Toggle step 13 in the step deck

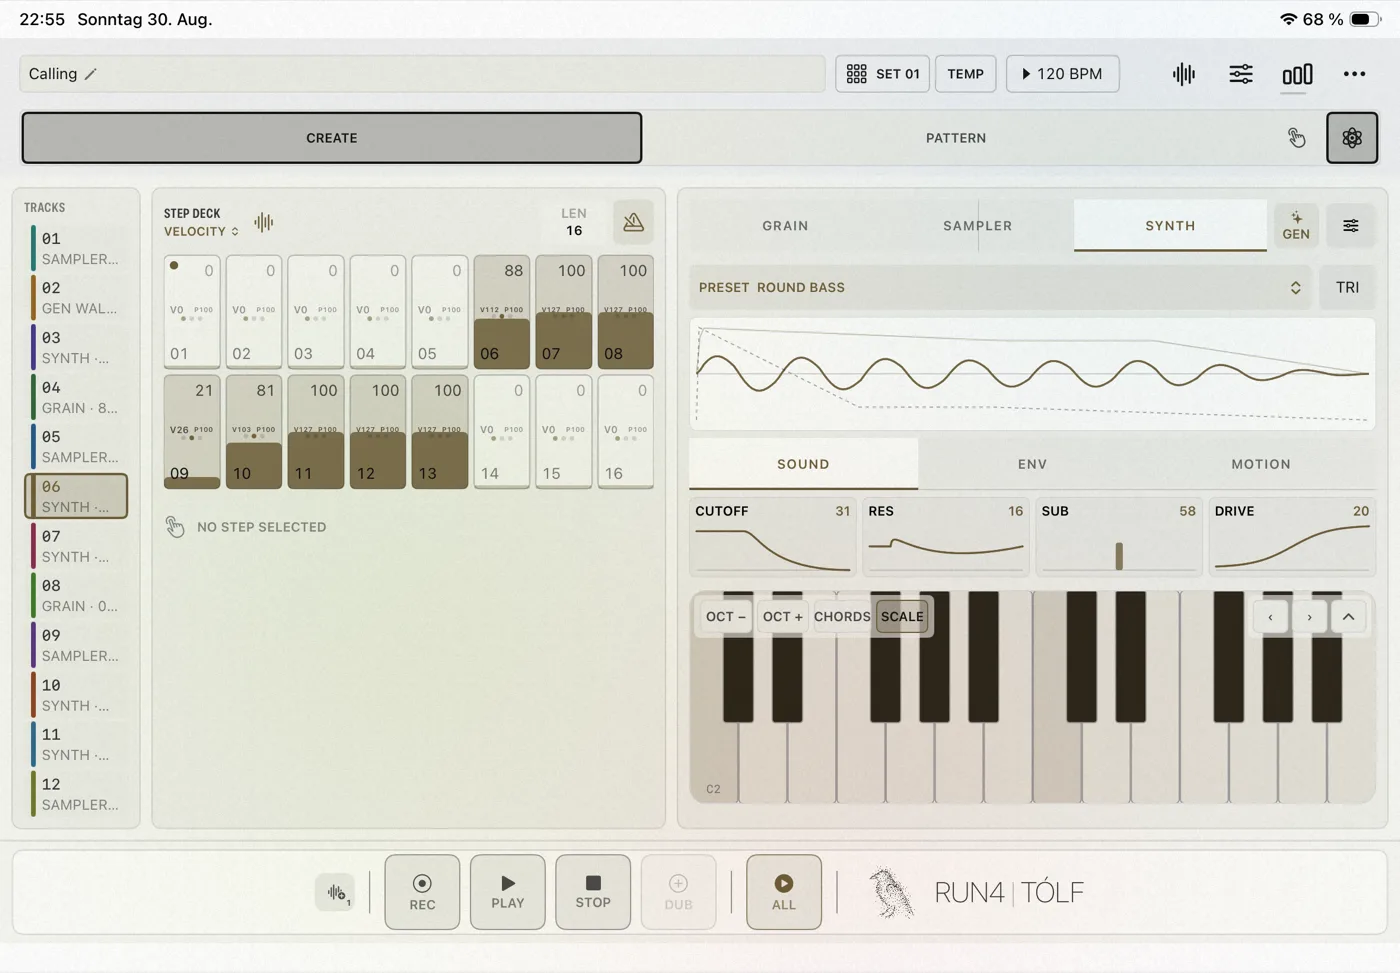tap(440, 432)
